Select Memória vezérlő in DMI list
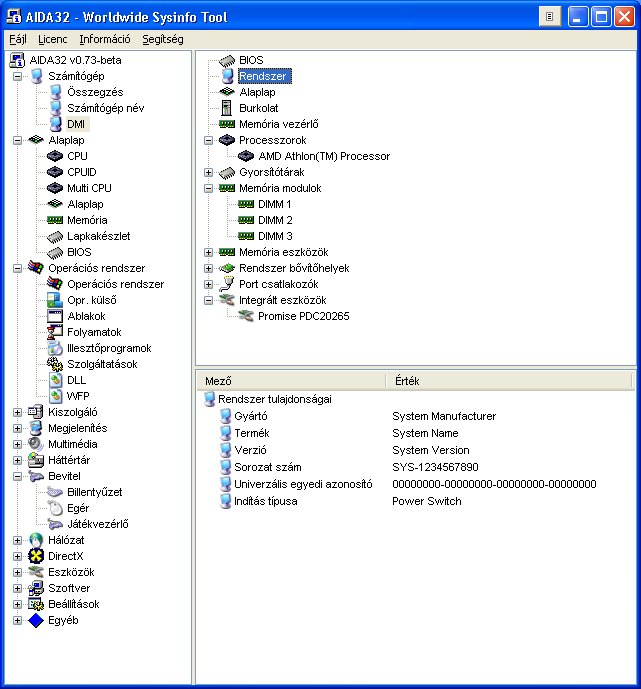The height and width of the screenshot is (689, 641). pos(279,124)
